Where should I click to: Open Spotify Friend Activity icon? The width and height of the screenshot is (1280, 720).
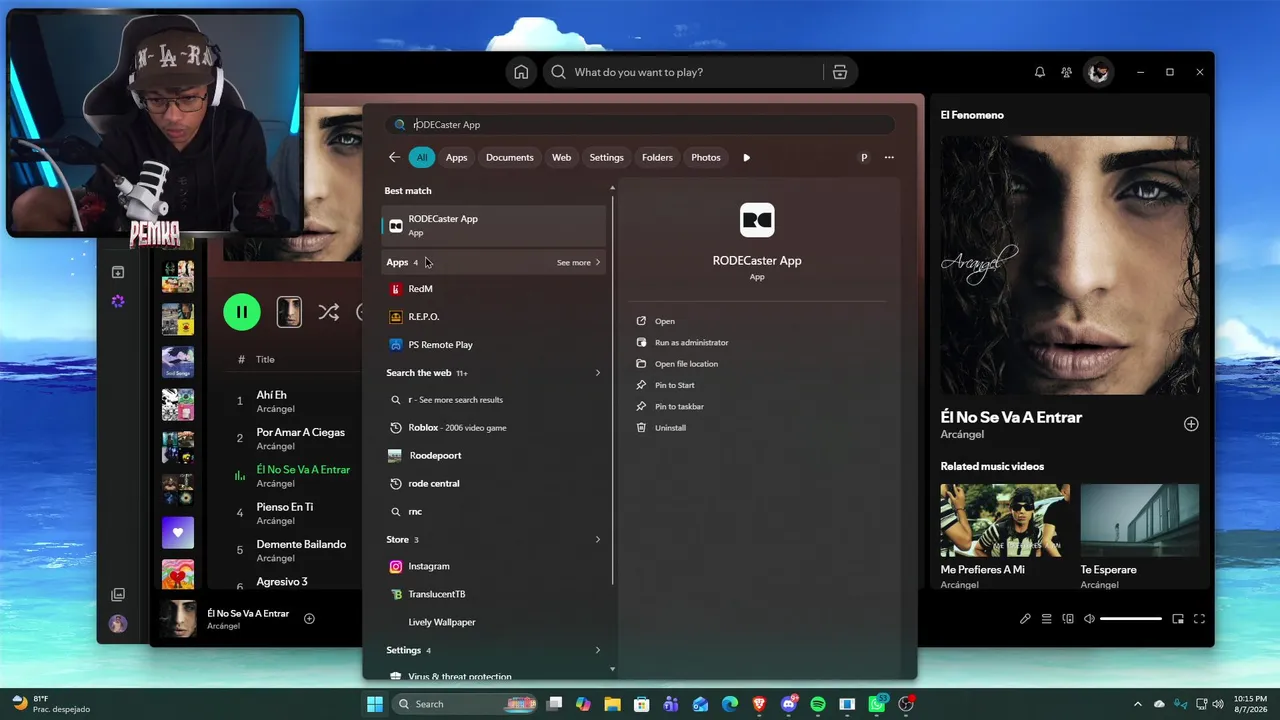coord(1067,72)
